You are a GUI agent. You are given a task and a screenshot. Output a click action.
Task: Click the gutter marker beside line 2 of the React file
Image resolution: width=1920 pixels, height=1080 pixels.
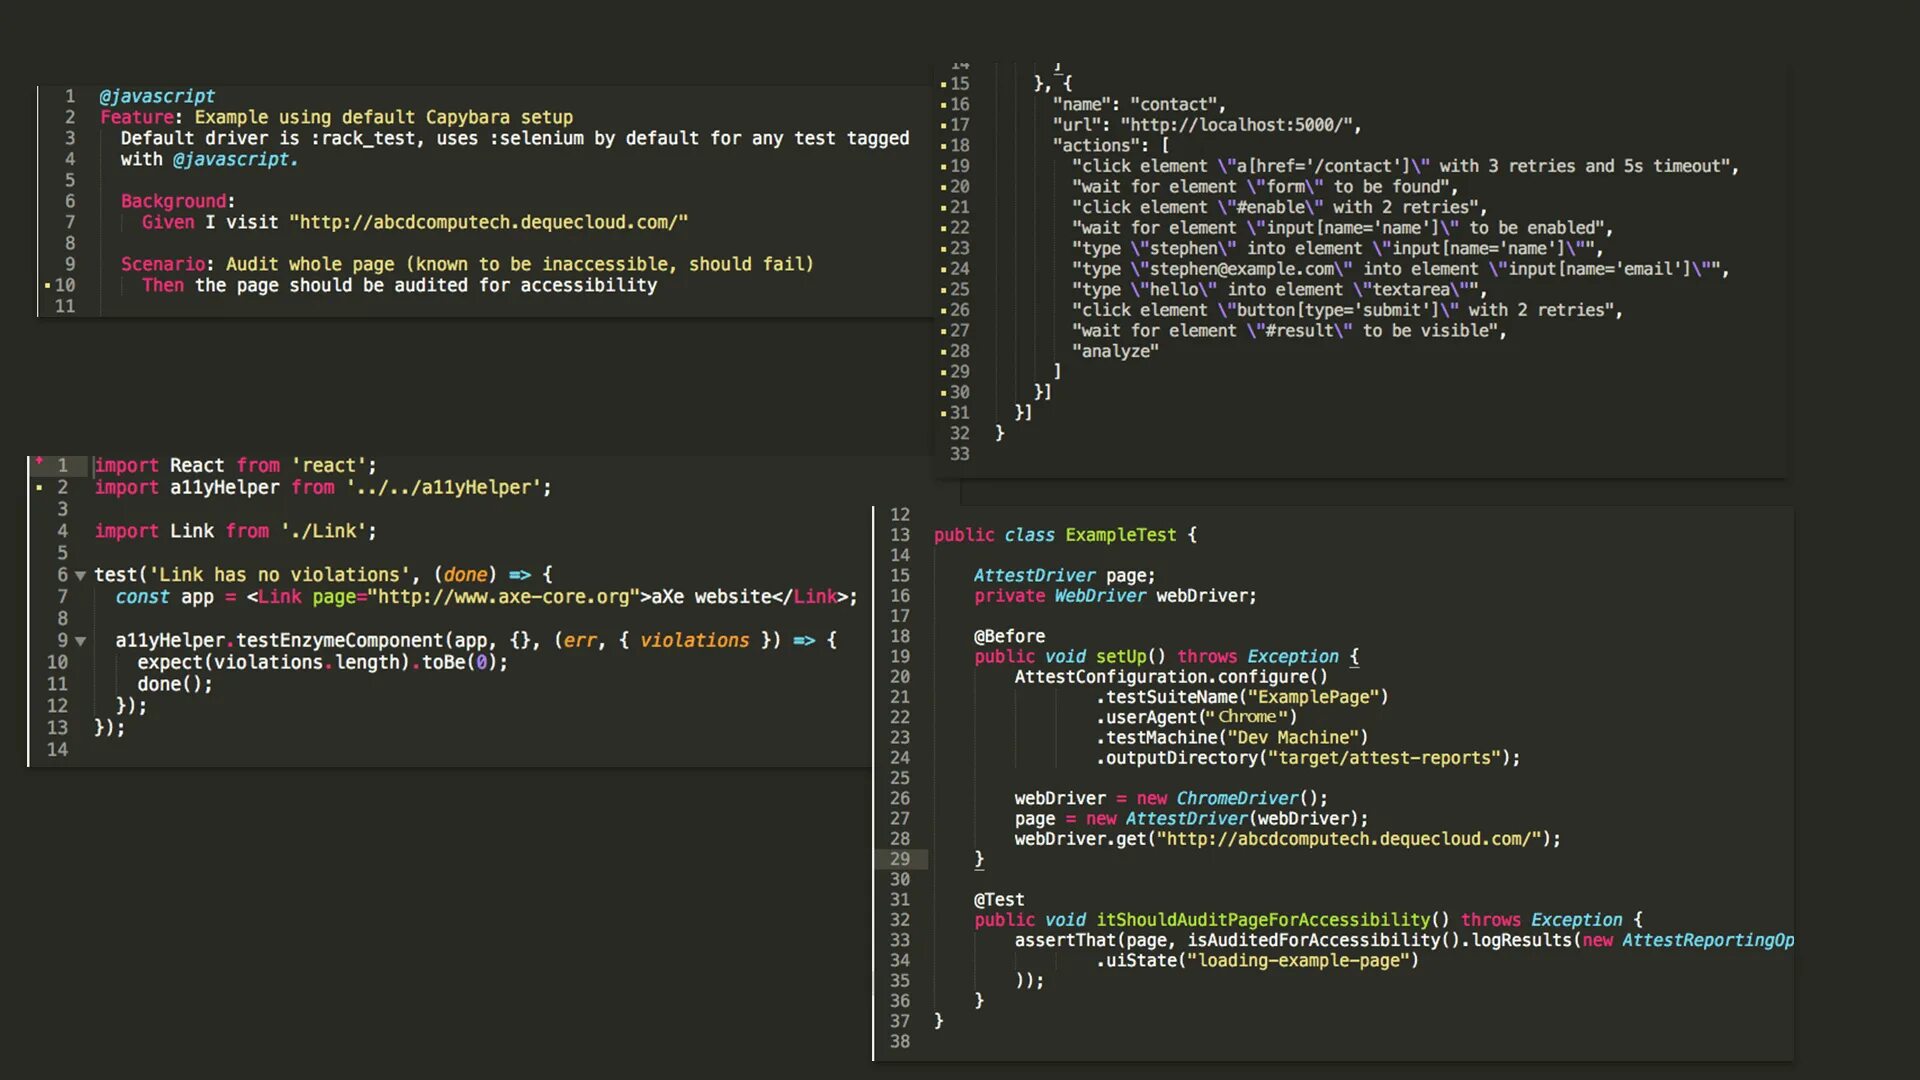click(x=39, y=488)
